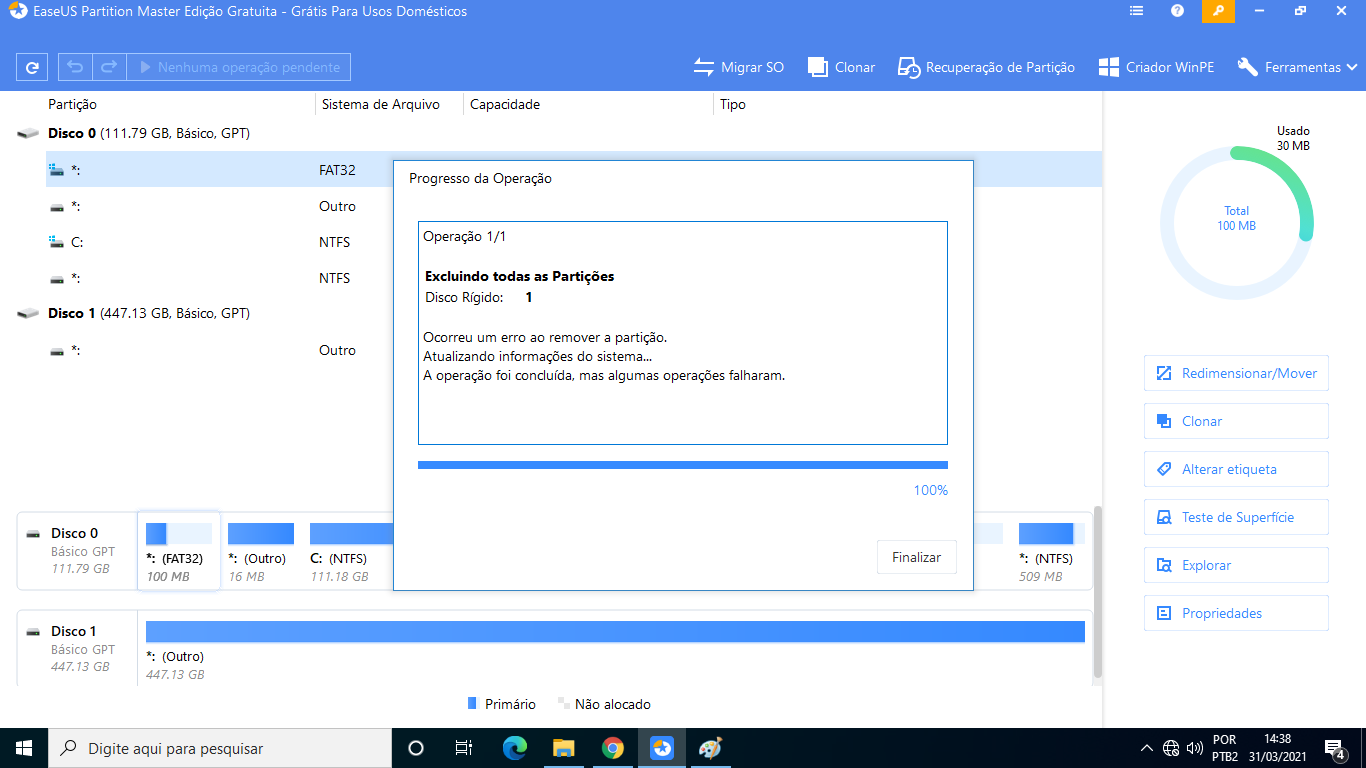Select the 100 MB FAT32 block in disk map
Viewport: 1366px width, 768px height.
tap(178, 551)
